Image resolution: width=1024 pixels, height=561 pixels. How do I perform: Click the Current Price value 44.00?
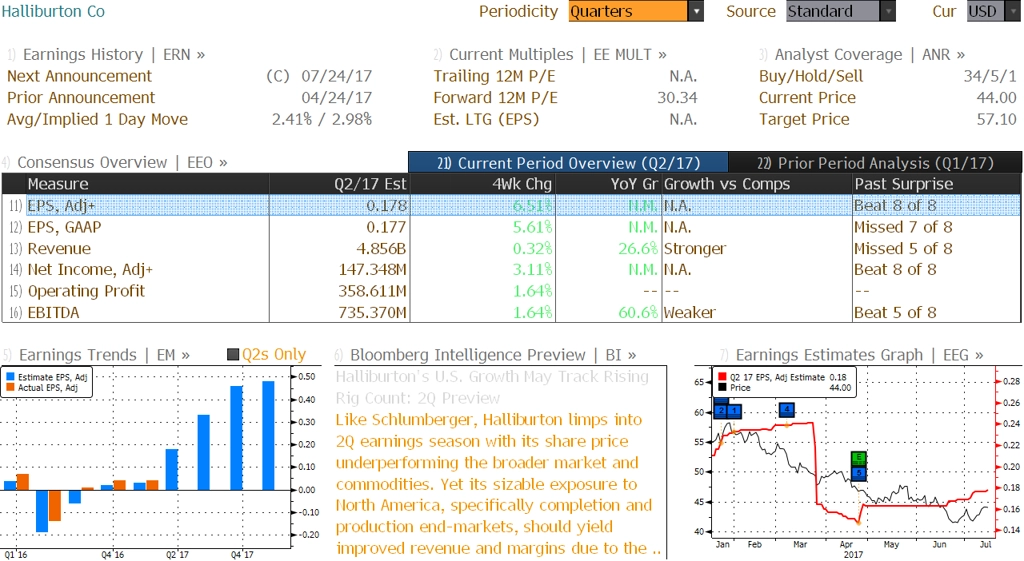coord(997,98)
